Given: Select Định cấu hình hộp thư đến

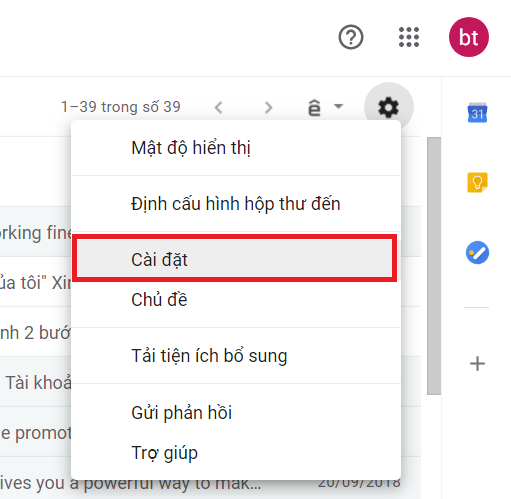Looking at the screenshot, I should 236,204.
